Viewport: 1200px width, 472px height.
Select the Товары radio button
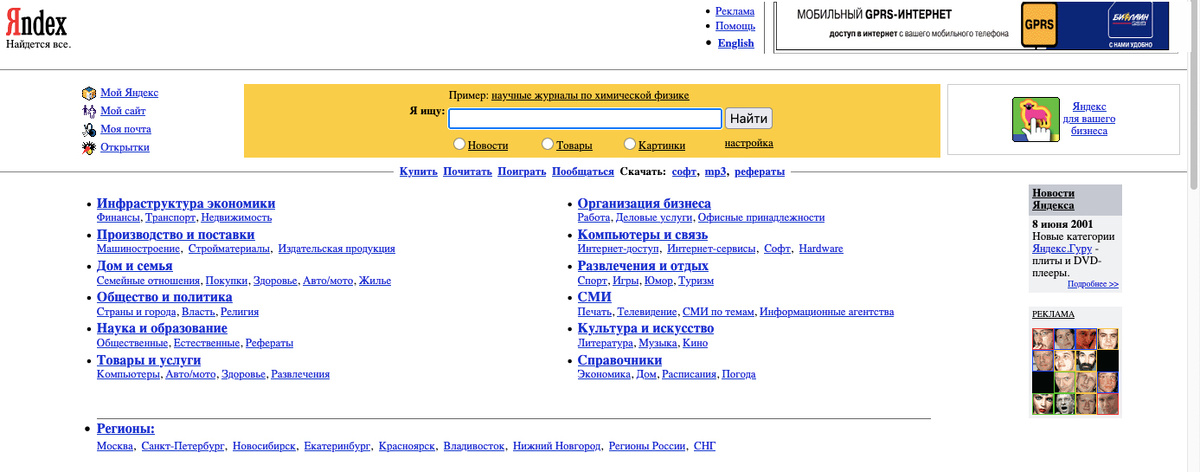[x=548, y=145]
